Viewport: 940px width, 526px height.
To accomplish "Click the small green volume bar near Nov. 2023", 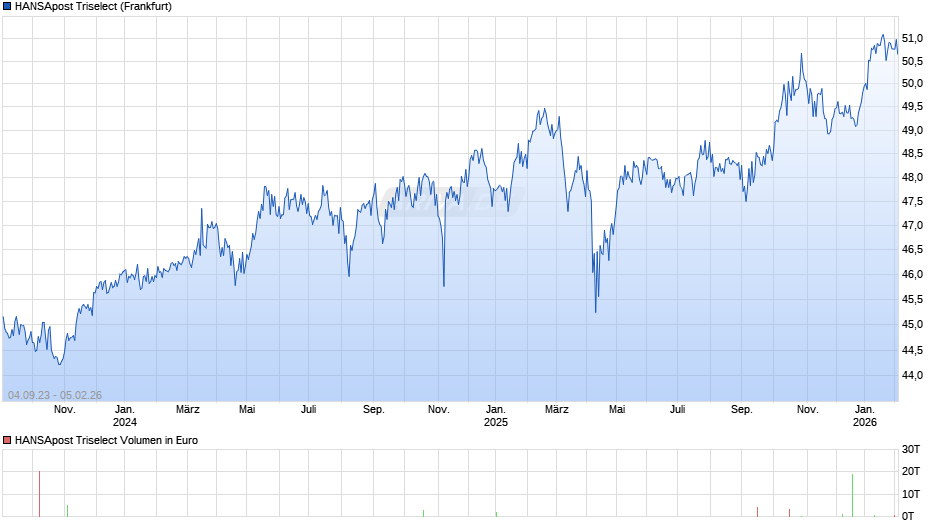I will 67,511.
